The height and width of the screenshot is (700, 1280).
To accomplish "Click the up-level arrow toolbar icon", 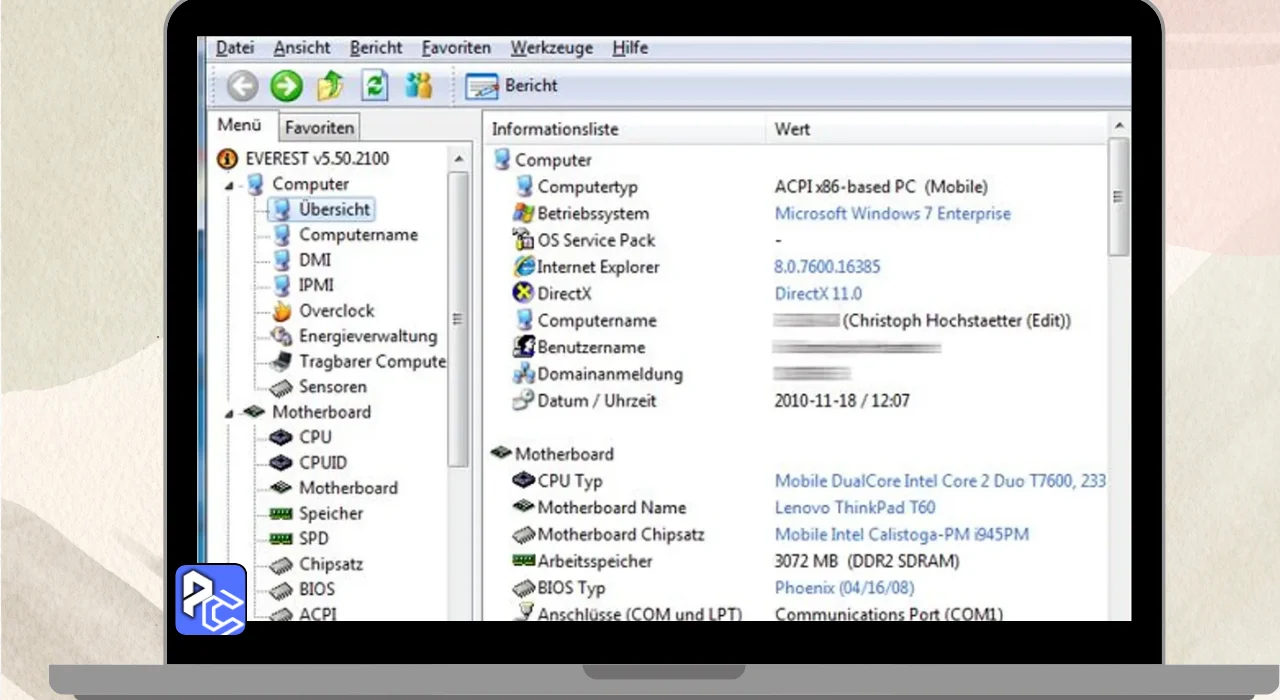I will 330,86.
